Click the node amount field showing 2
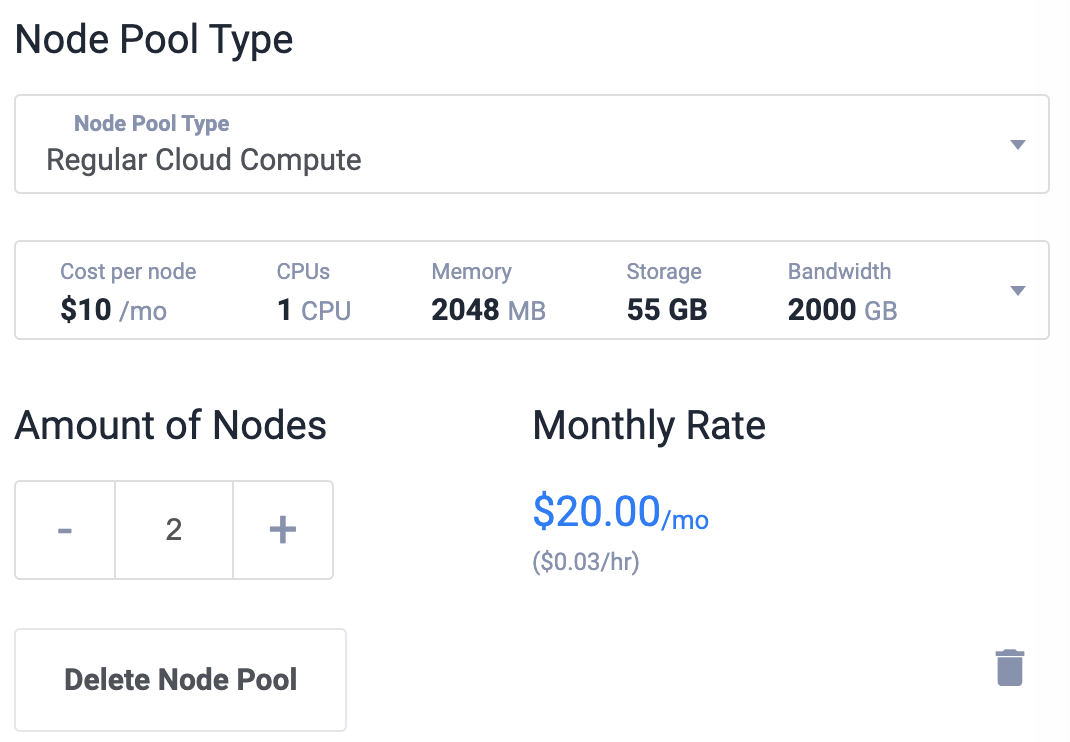Image resolution: width=1070 pixels, height=742 pixels. [174, 530]
